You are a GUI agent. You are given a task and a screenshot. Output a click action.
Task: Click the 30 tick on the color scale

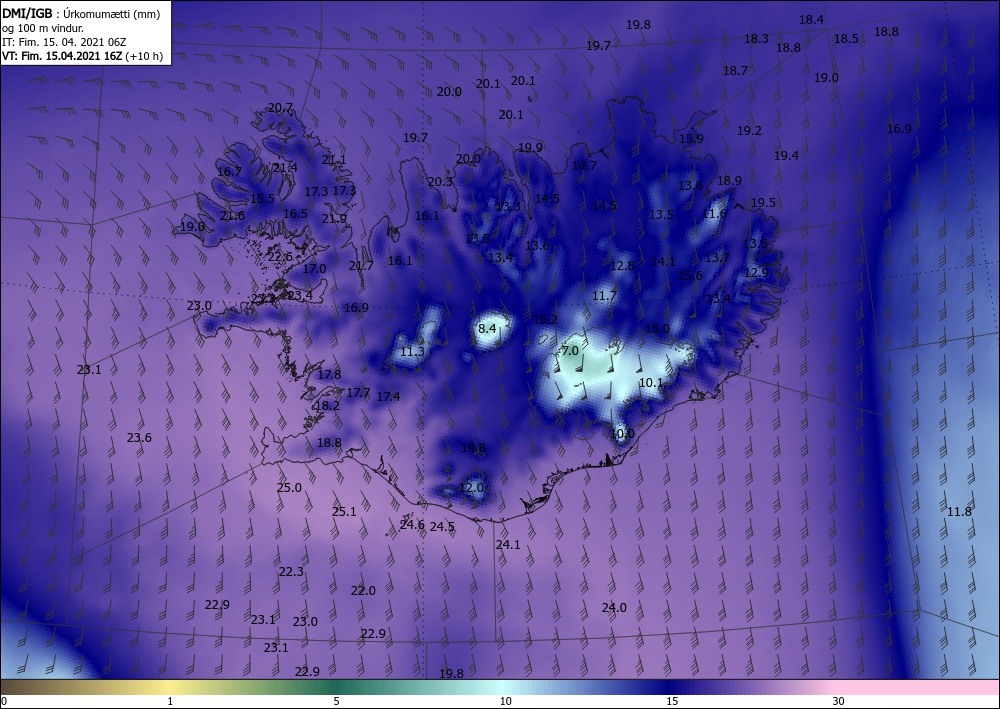838,701
